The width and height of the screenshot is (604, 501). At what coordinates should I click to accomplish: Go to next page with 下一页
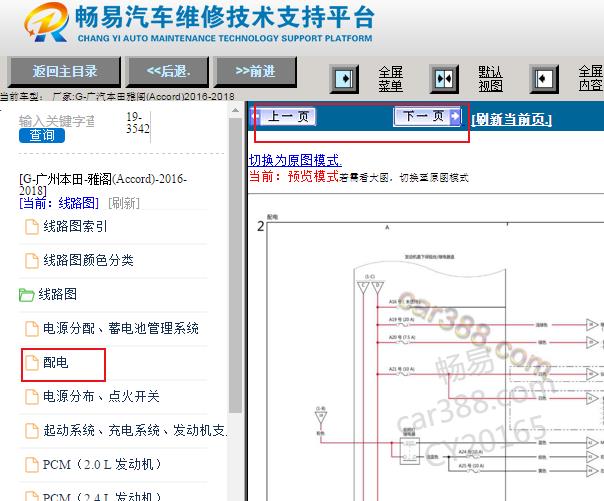tap(427, 116)
